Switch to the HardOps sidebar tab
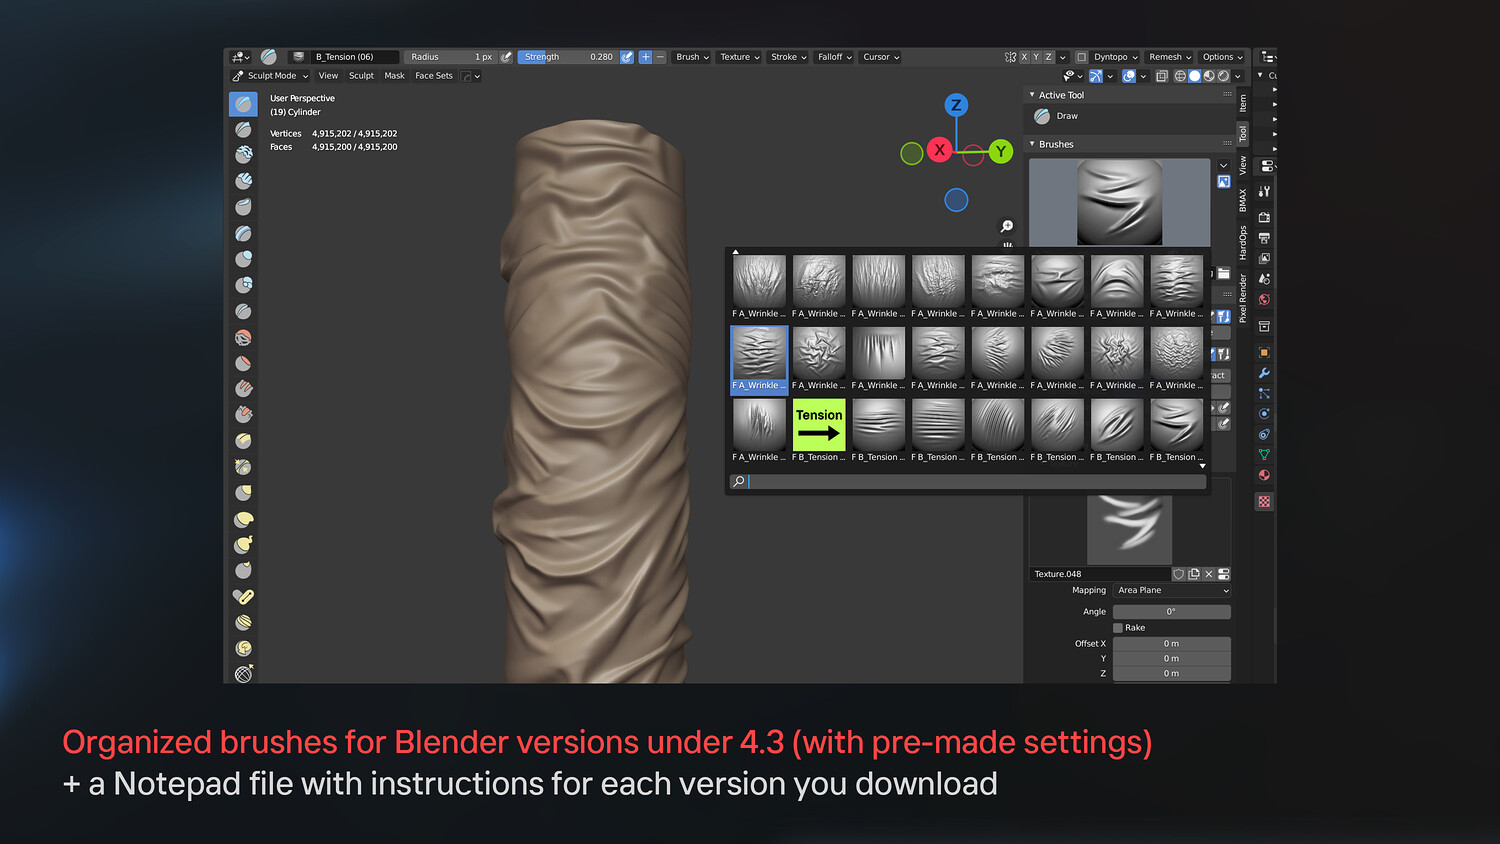 (x=1243, y=243)
